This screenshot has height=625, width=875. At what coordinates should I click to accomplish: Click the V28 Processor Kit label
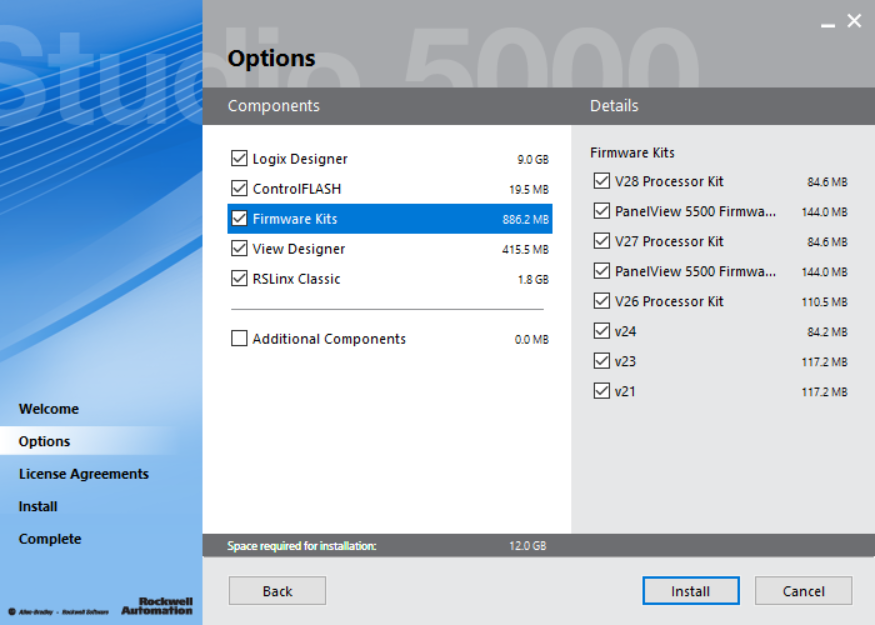pyautogui.click(x=669, y=181)
